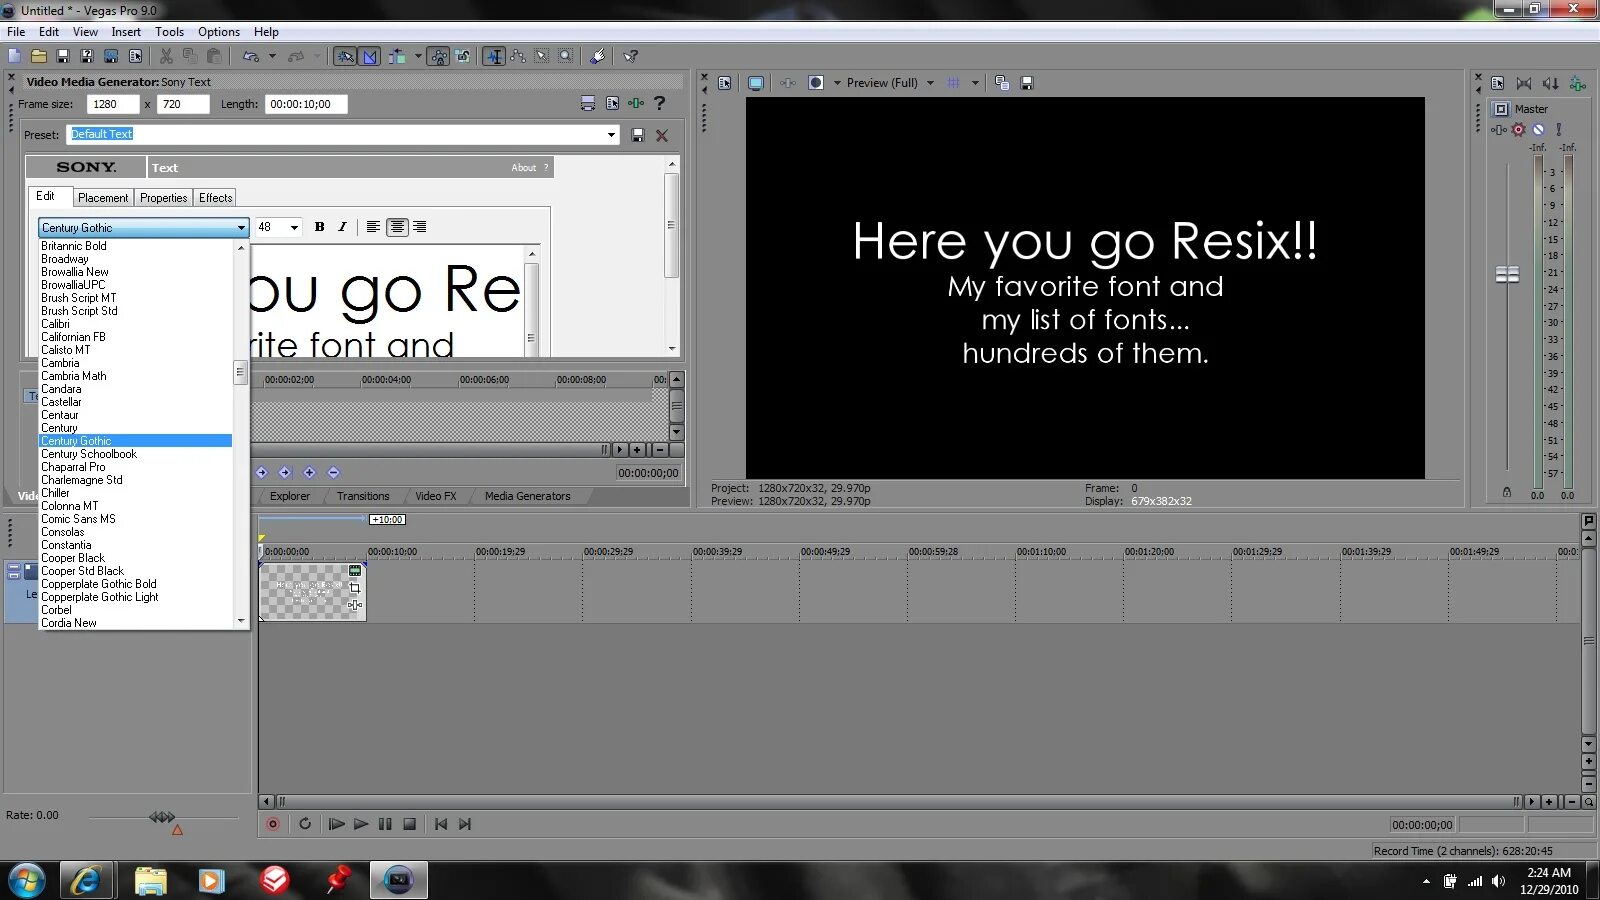Pick Calibri from the font list
Viewport: 1600px width, 900px height.
pyautogui.click(x=136, y=324)
